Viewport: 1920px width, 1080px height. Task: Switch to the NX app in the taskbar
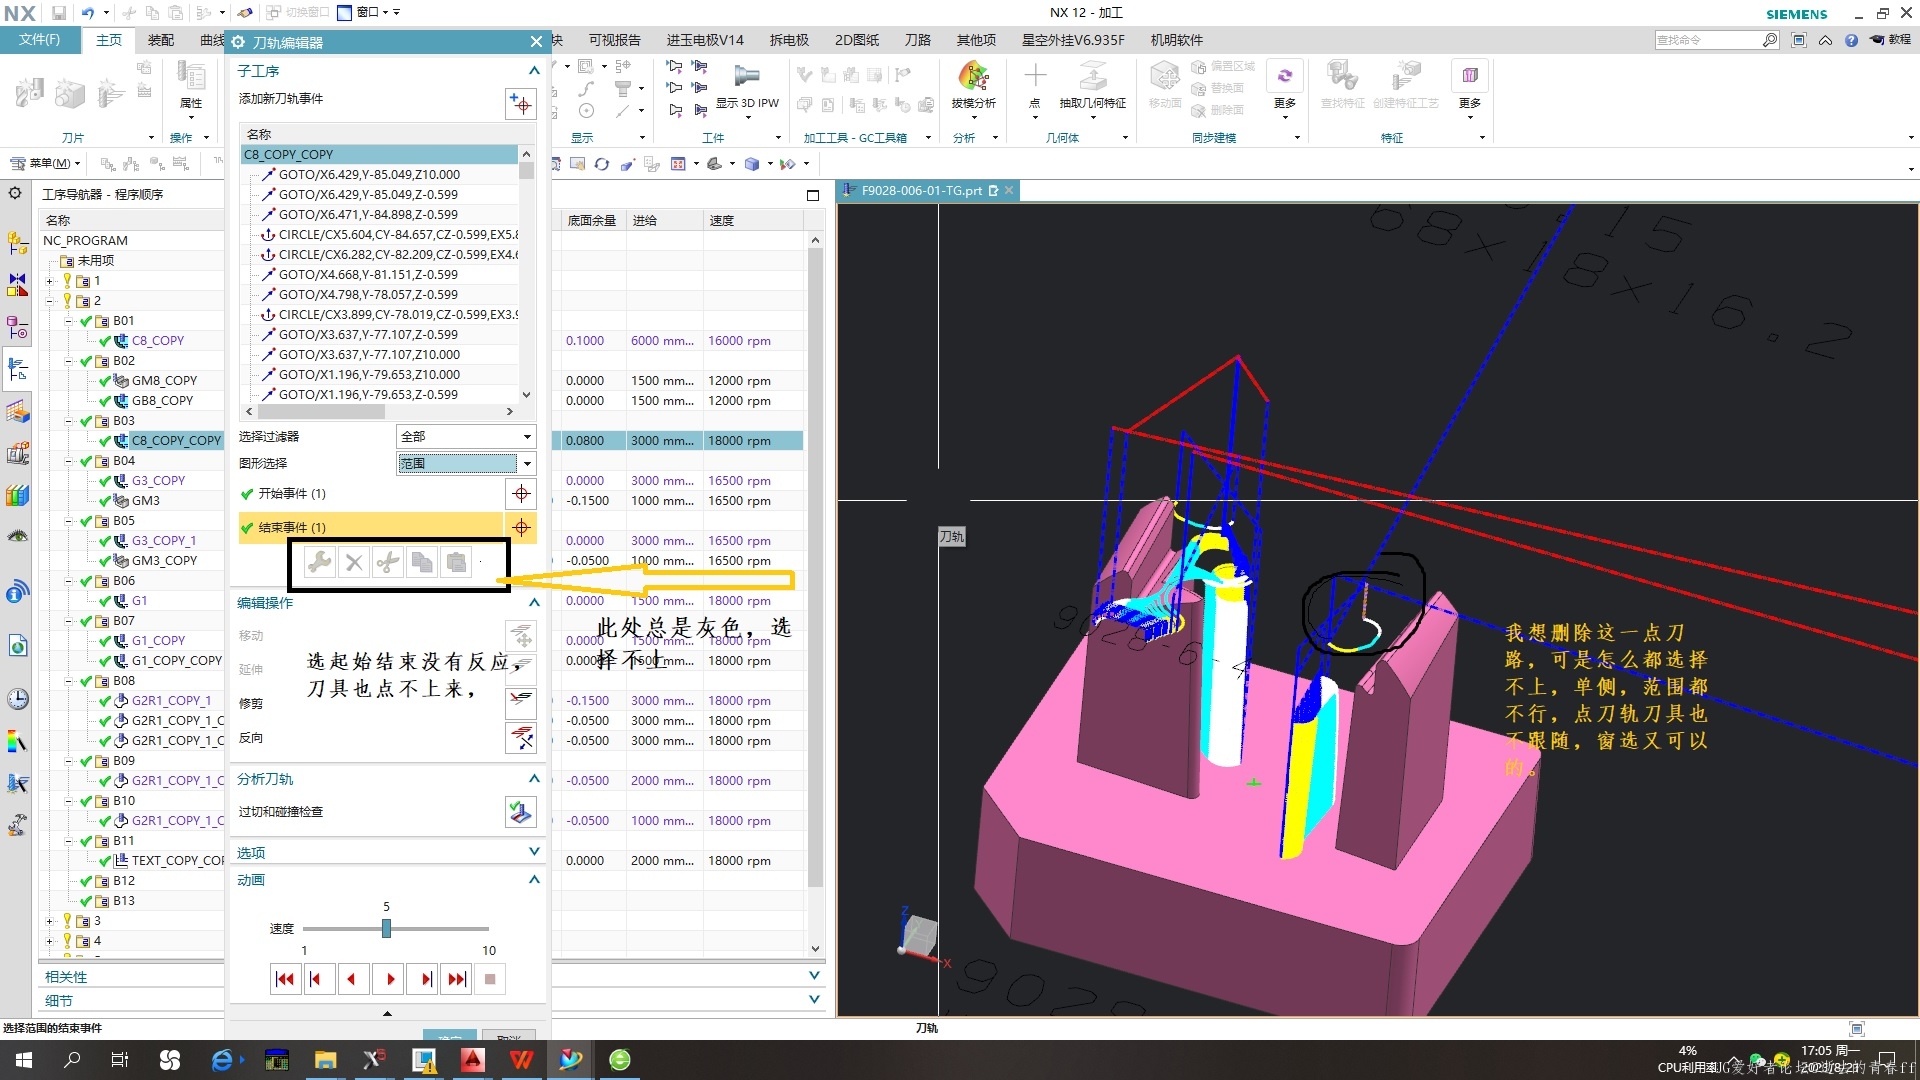point(571,1060)
